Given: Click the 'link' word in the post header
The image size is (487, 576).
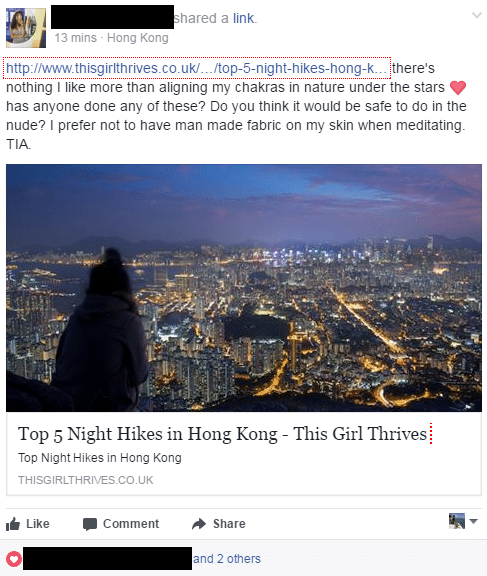Looking at the screenshot, I should [244, 18].
